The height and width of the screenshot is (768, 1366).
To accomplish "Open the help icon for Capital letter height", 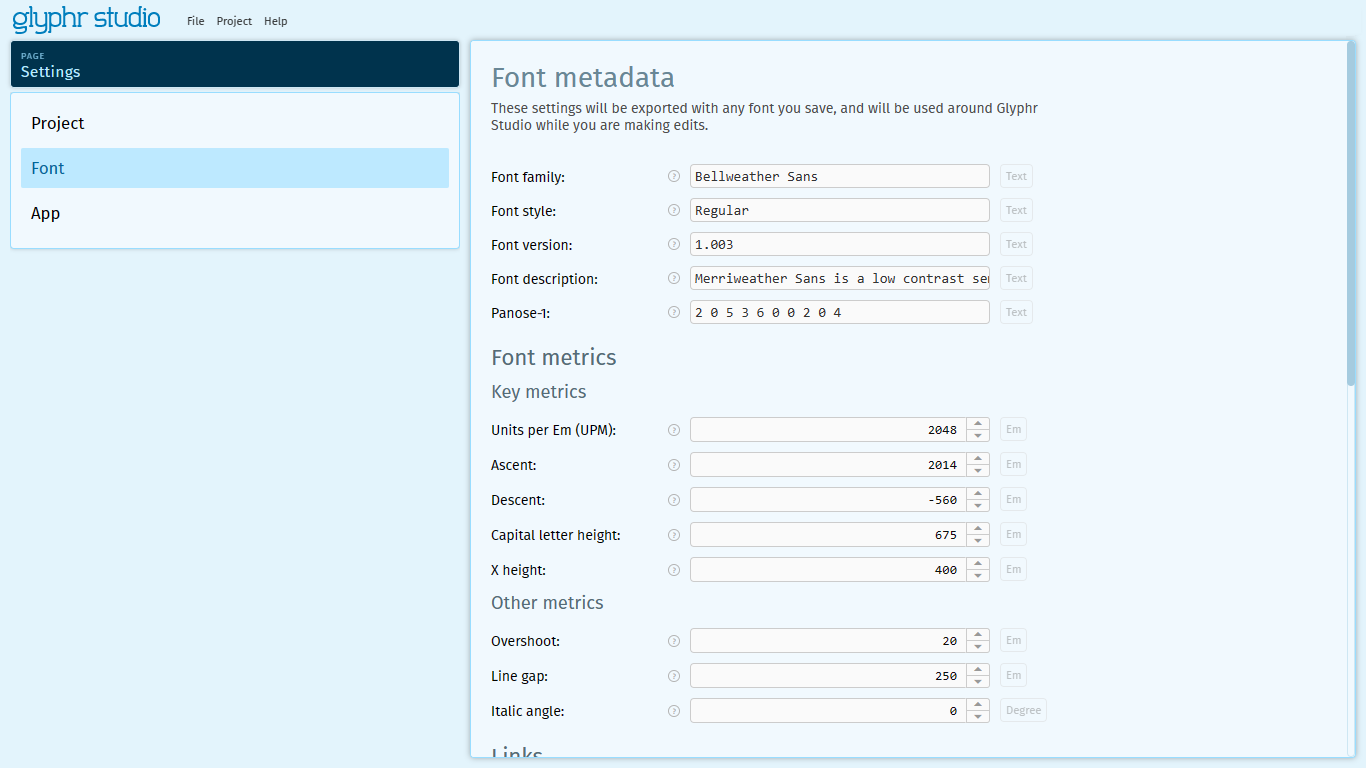I will coord(674,535).
